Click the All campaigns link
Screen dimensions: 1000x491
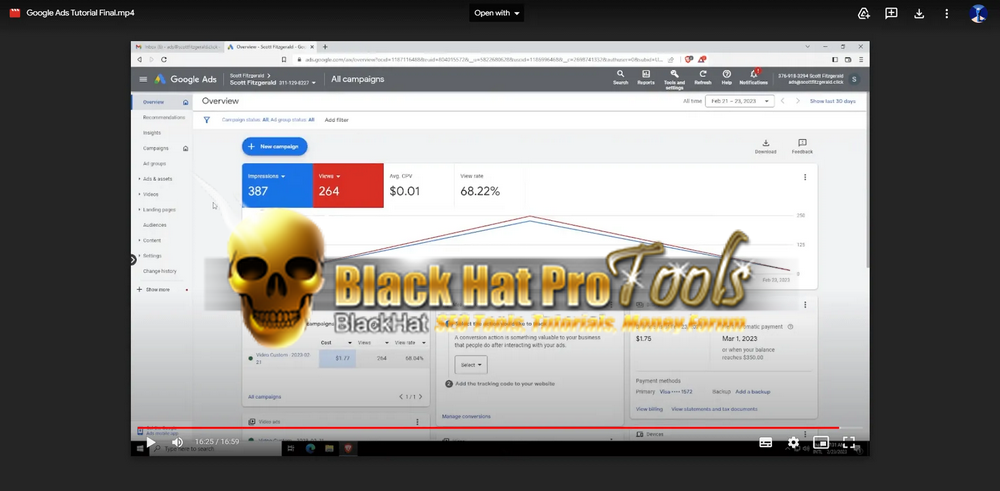[264, 397]
